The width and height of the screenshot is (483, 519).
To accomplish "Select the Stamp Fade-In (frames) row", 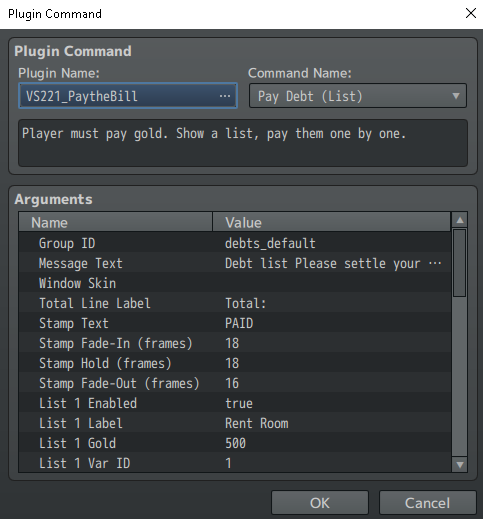I will [x=235, y=343].
